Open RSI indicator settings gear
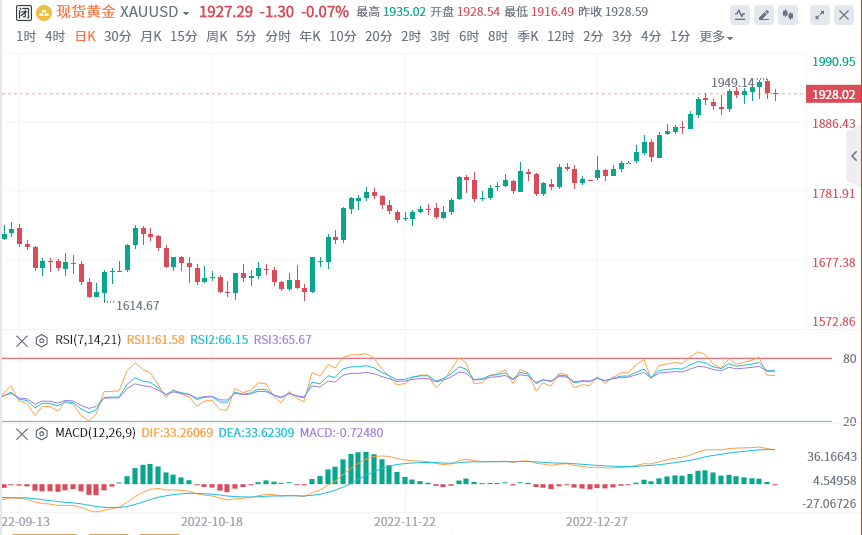Viewport: 862px width, 535px height. (42, 340)
